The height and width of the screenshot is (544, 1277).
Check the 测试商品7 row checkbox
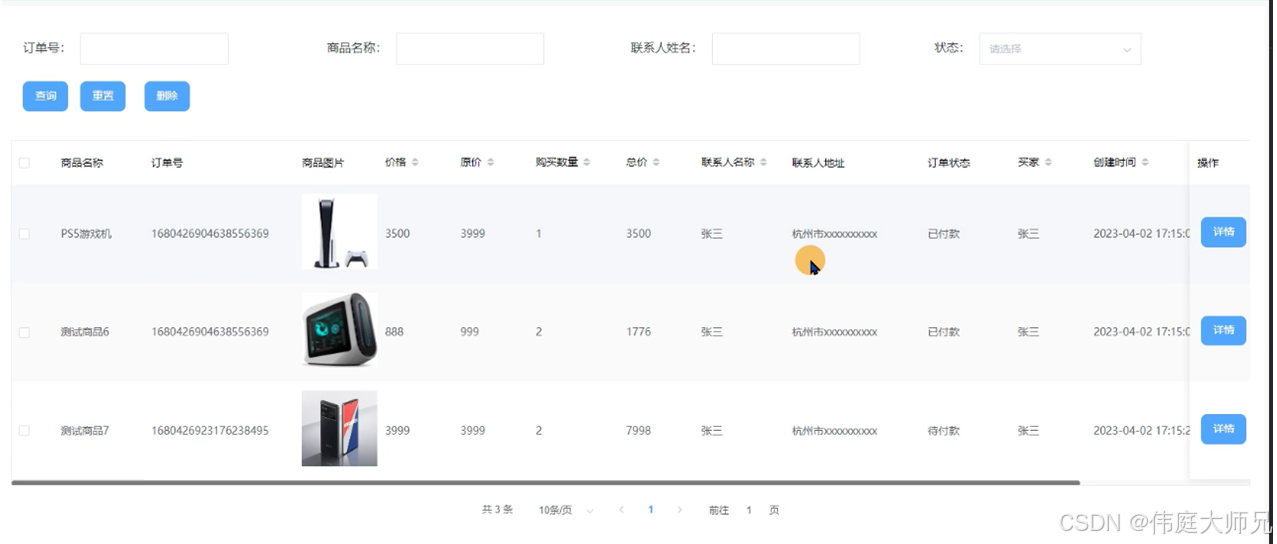point(24,431)
